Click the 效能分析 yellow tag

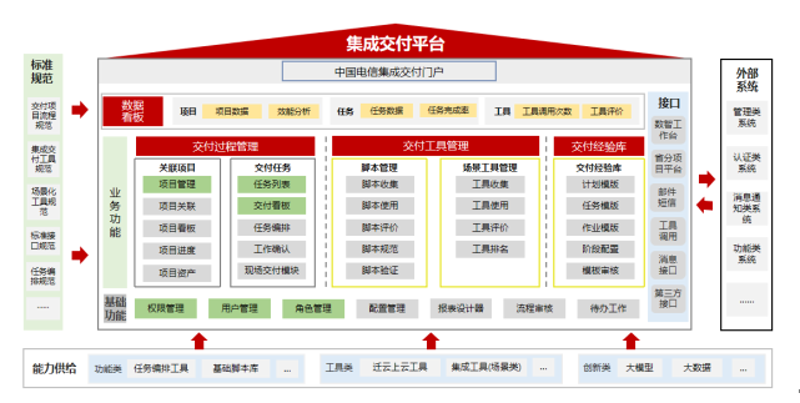[293, 111]
